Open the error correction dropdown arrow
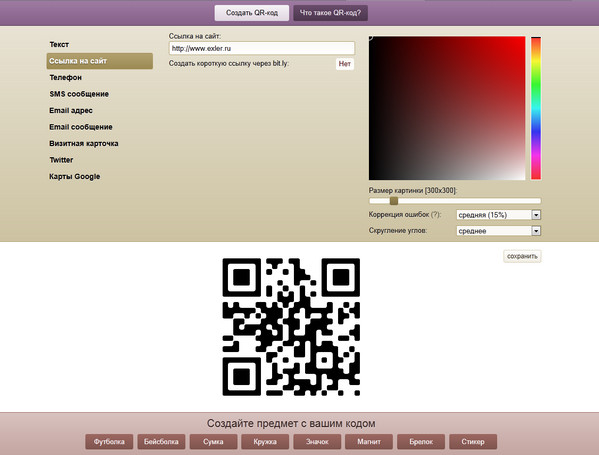This screenshot has height=455, width=599. pyautogui.click(x=536, y=215)
